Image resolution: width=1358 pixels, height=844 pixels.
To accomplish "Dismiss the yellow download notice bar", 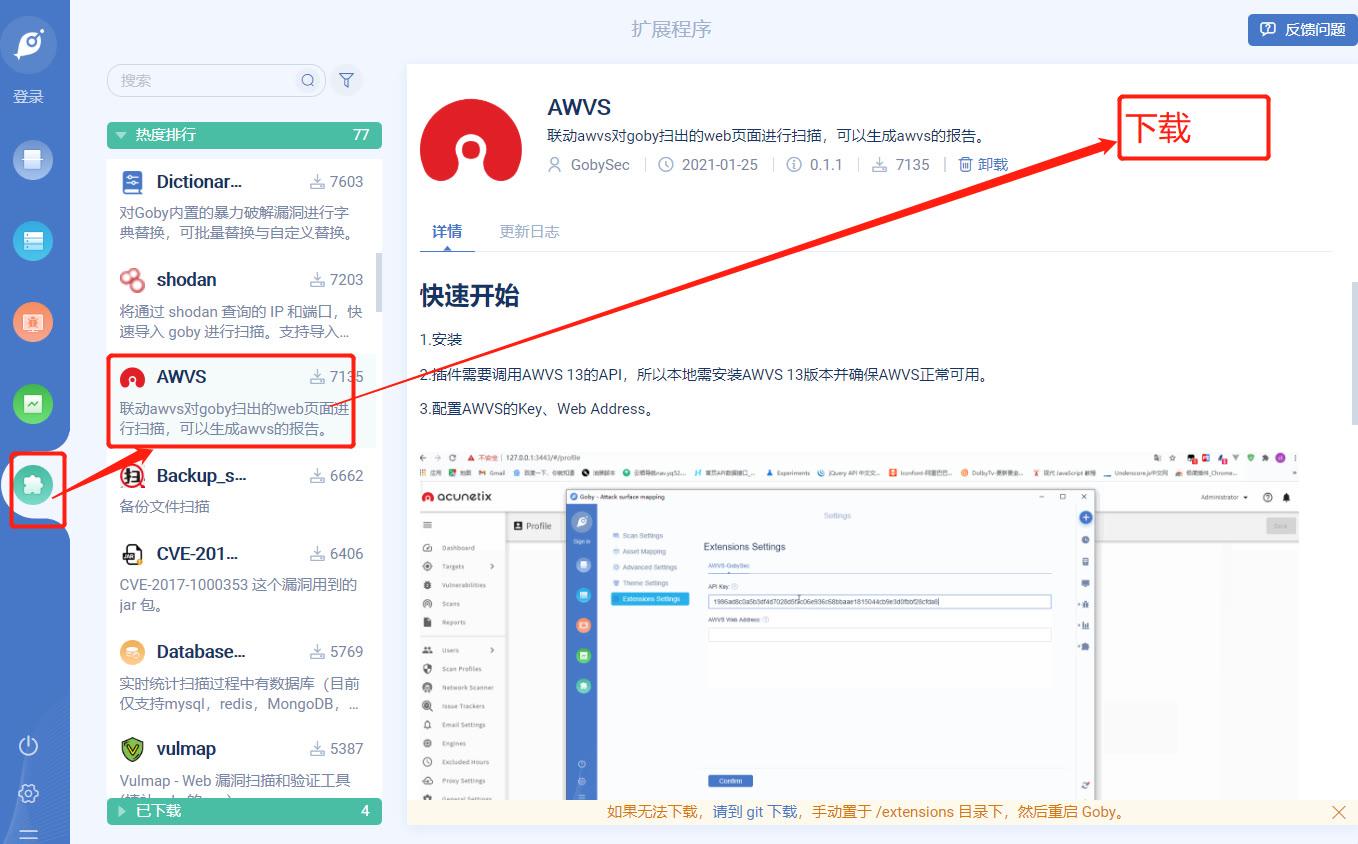I will click(x=1339, y=812).
